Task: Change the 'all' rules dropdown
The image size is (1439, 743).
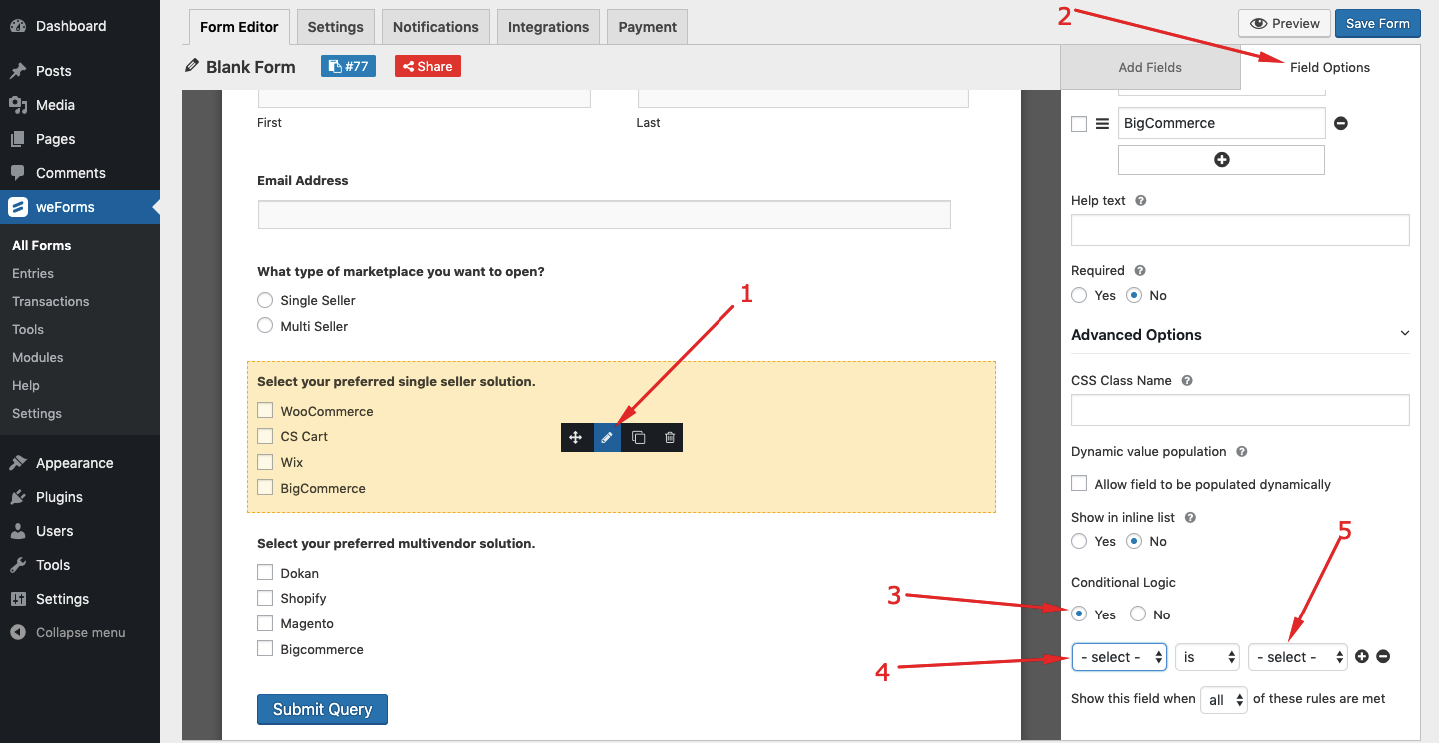Action: tap(1223, 699)
